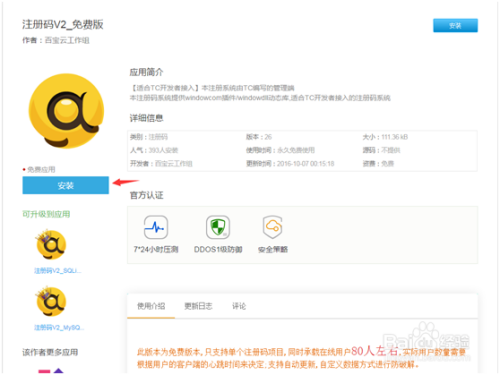Click the 安全策略 label
The width and height of the screenshot is (500, 375).
tap(273, 249)
